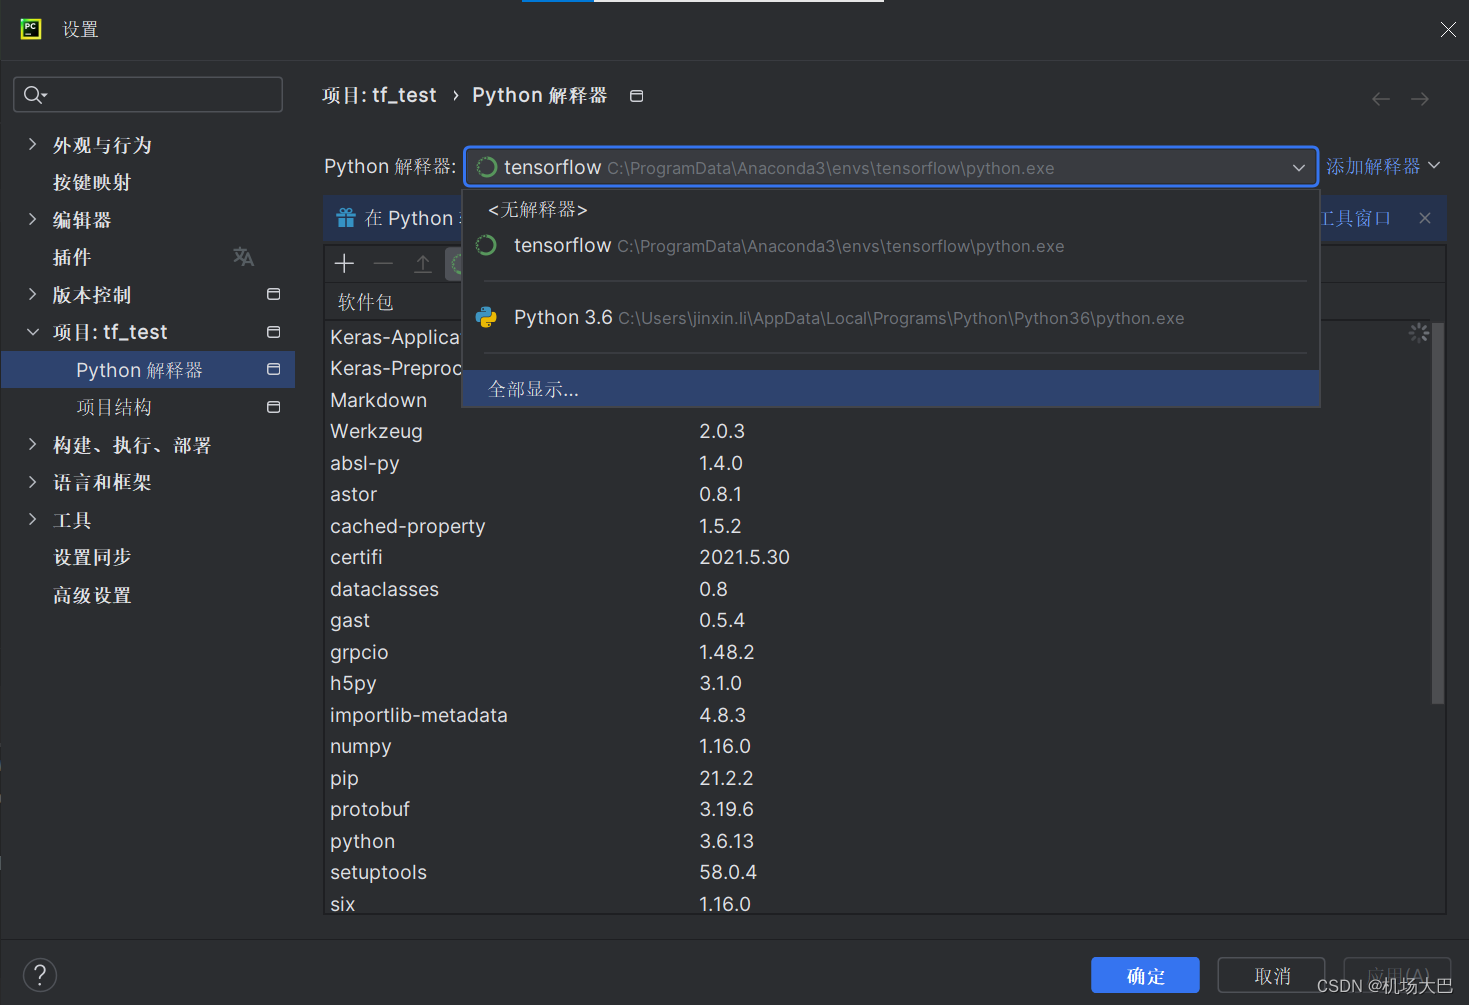The image size is (1469, 1005).
Task: Click project-level icon beside Python 解释器 tree row
Action: pyautogui.click(x=273, y=369)
